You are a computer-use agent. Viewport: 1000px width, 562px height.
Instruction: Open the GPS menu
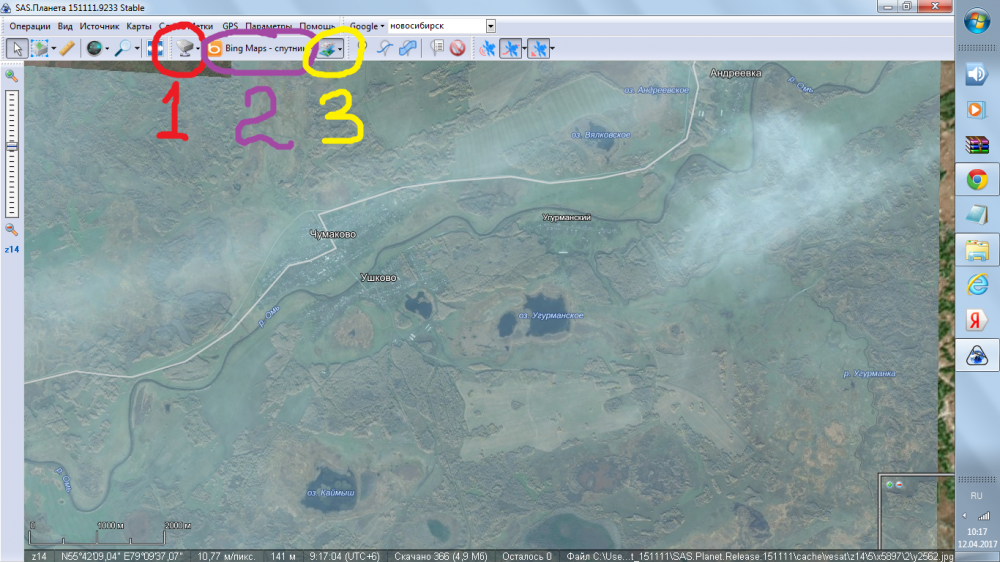coord(230,26)
